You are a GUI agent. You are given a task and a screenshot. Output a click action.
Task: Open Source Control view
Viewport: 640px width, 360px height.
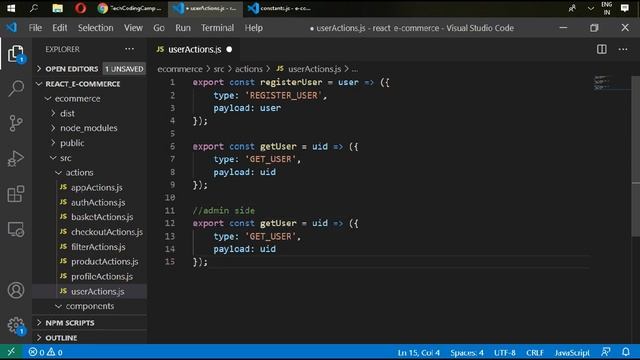tap(16, 123)
